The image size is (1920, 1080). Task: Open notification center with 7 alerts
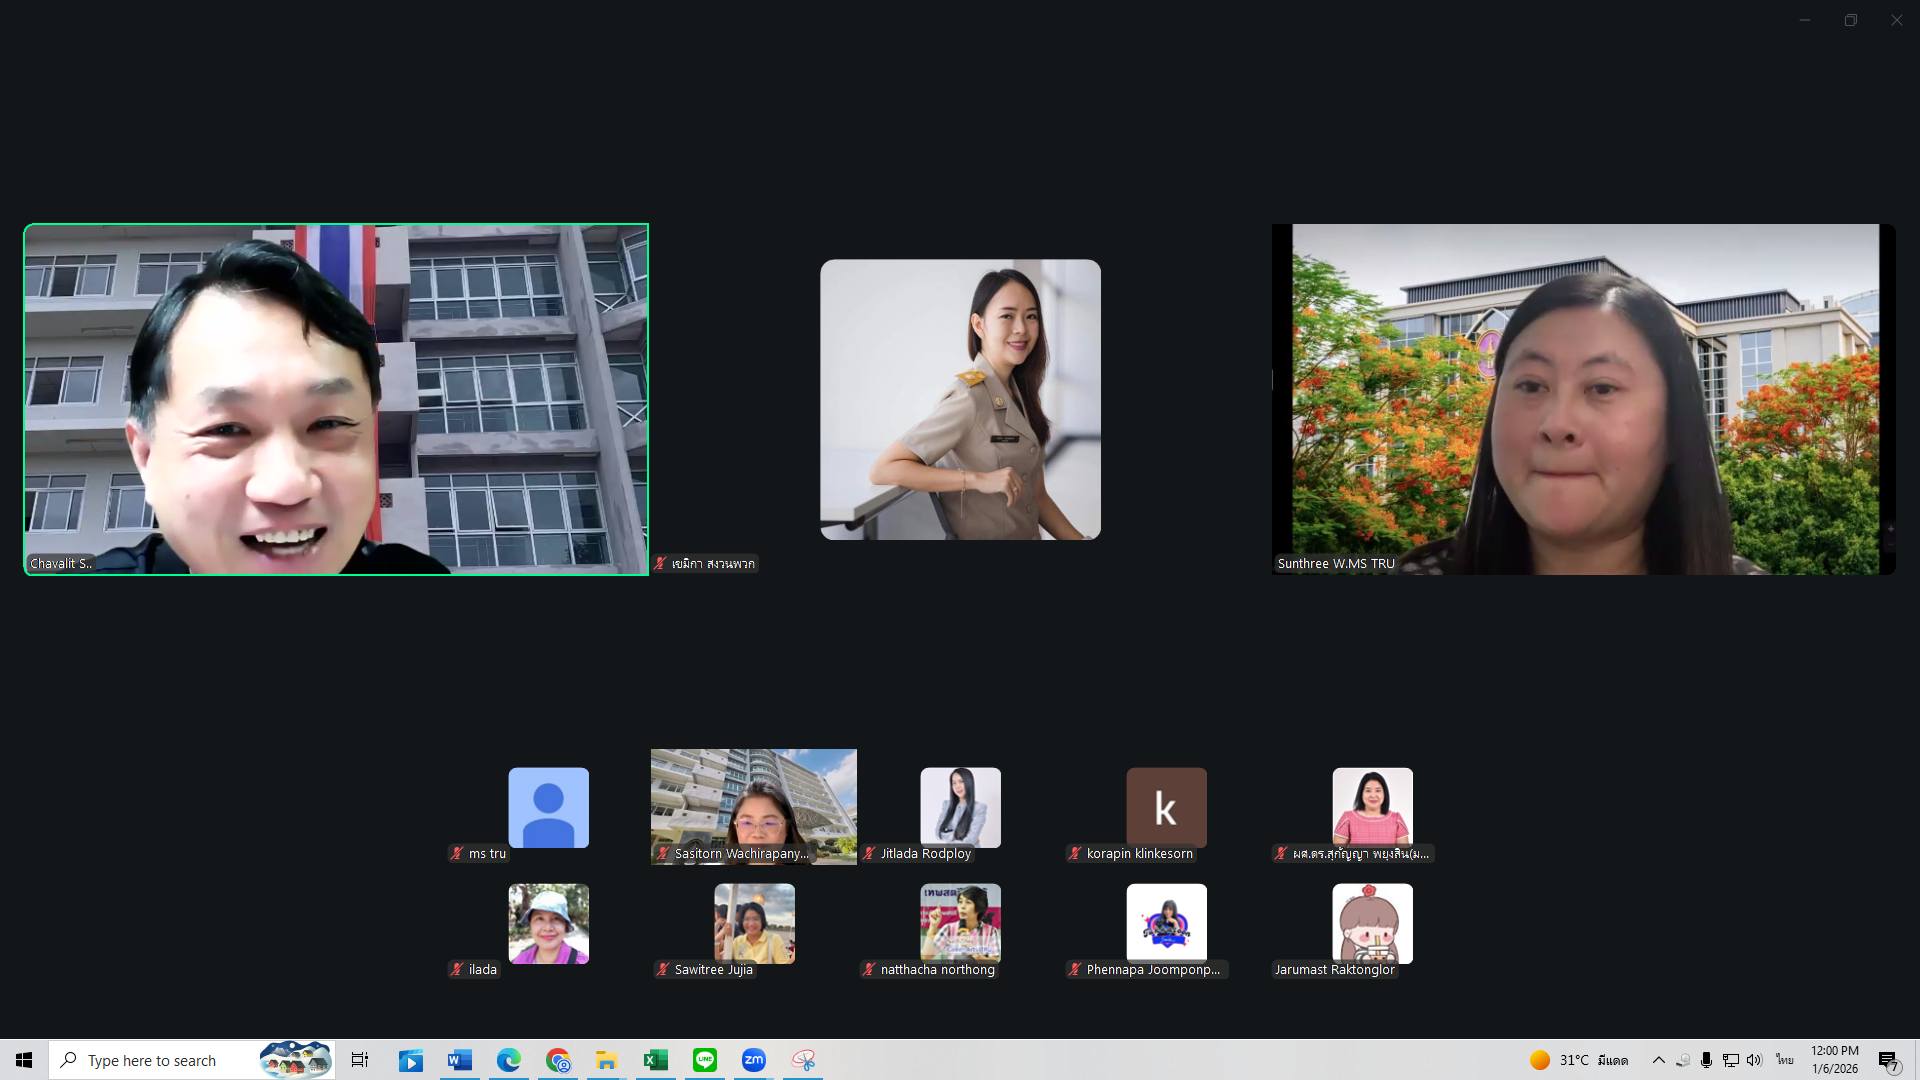pyautogui.click(x=1888, y=1060)
